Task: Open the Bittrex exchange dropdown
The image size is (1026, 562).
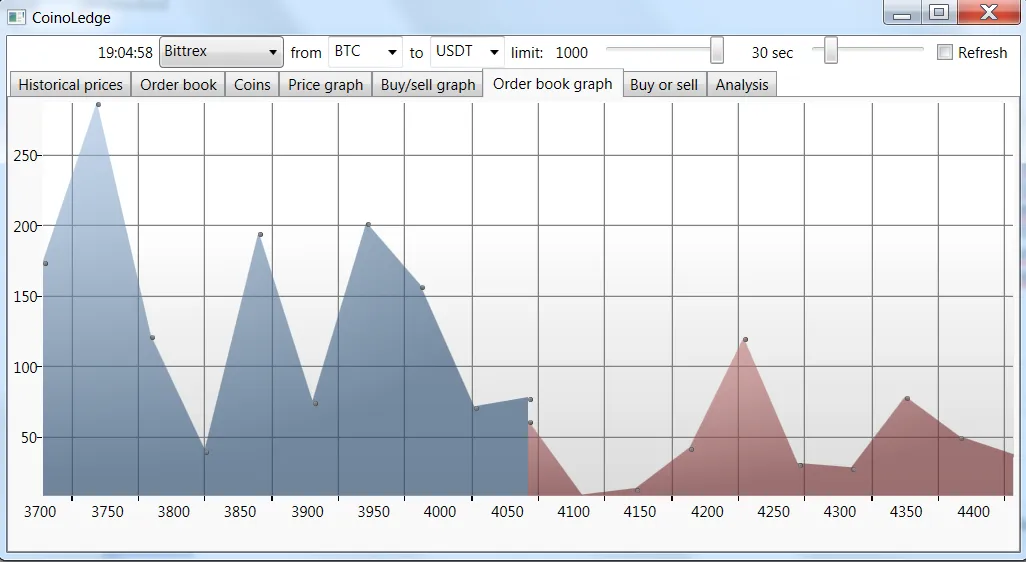Action: (221, 52)
